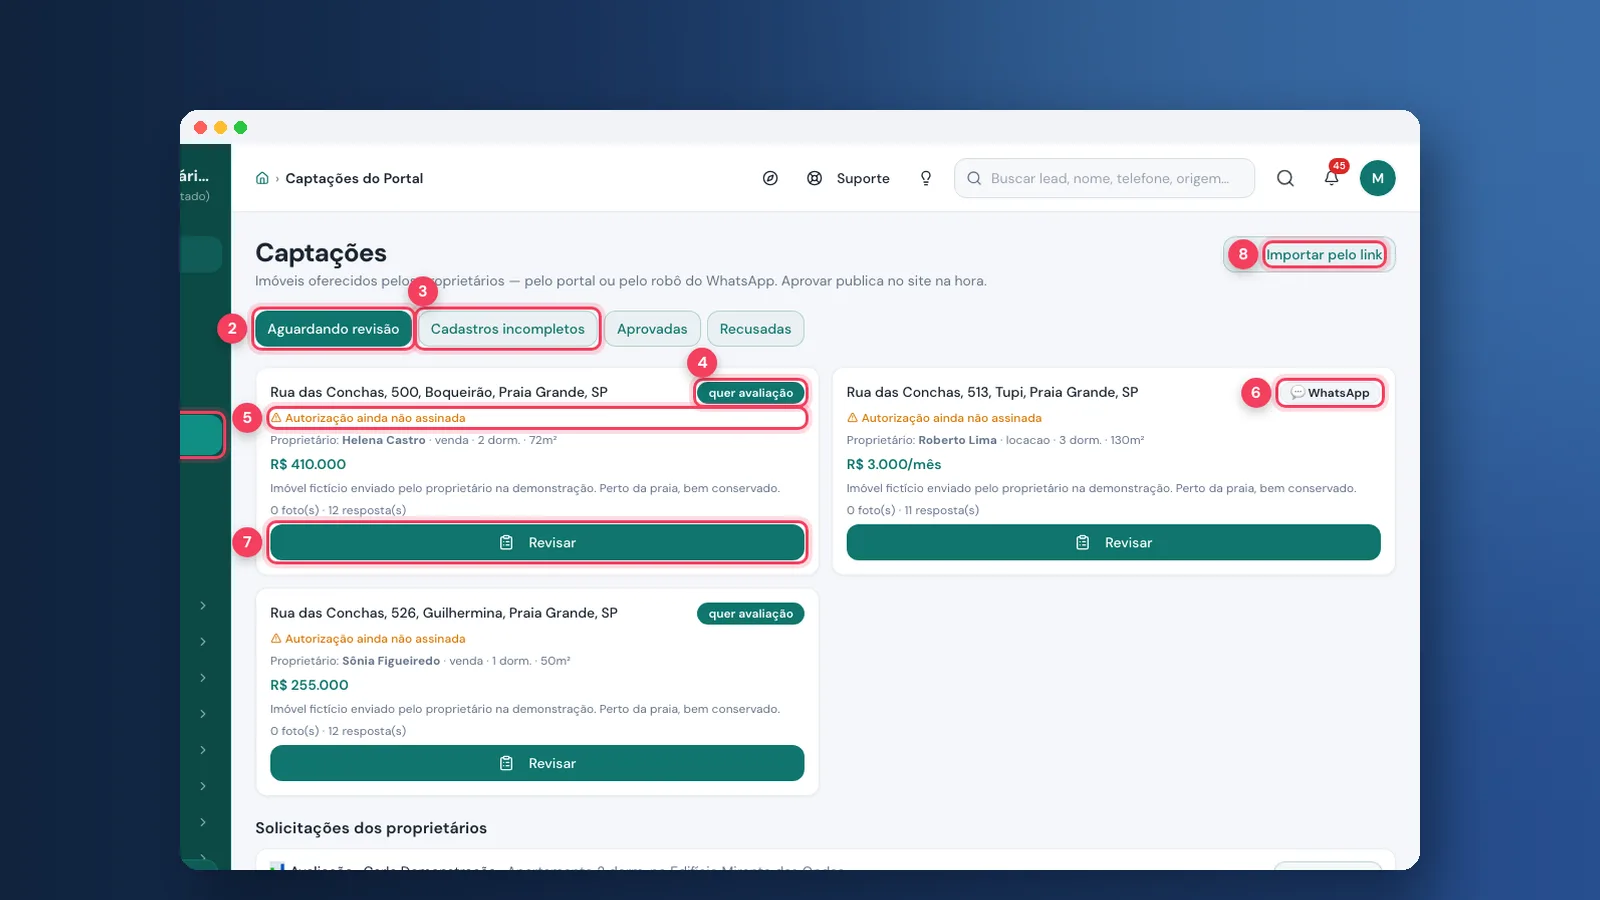The image size is (1600, 900).
Task: Switch to Cadastros incompletos tab
Action: (x=508, y=329)
